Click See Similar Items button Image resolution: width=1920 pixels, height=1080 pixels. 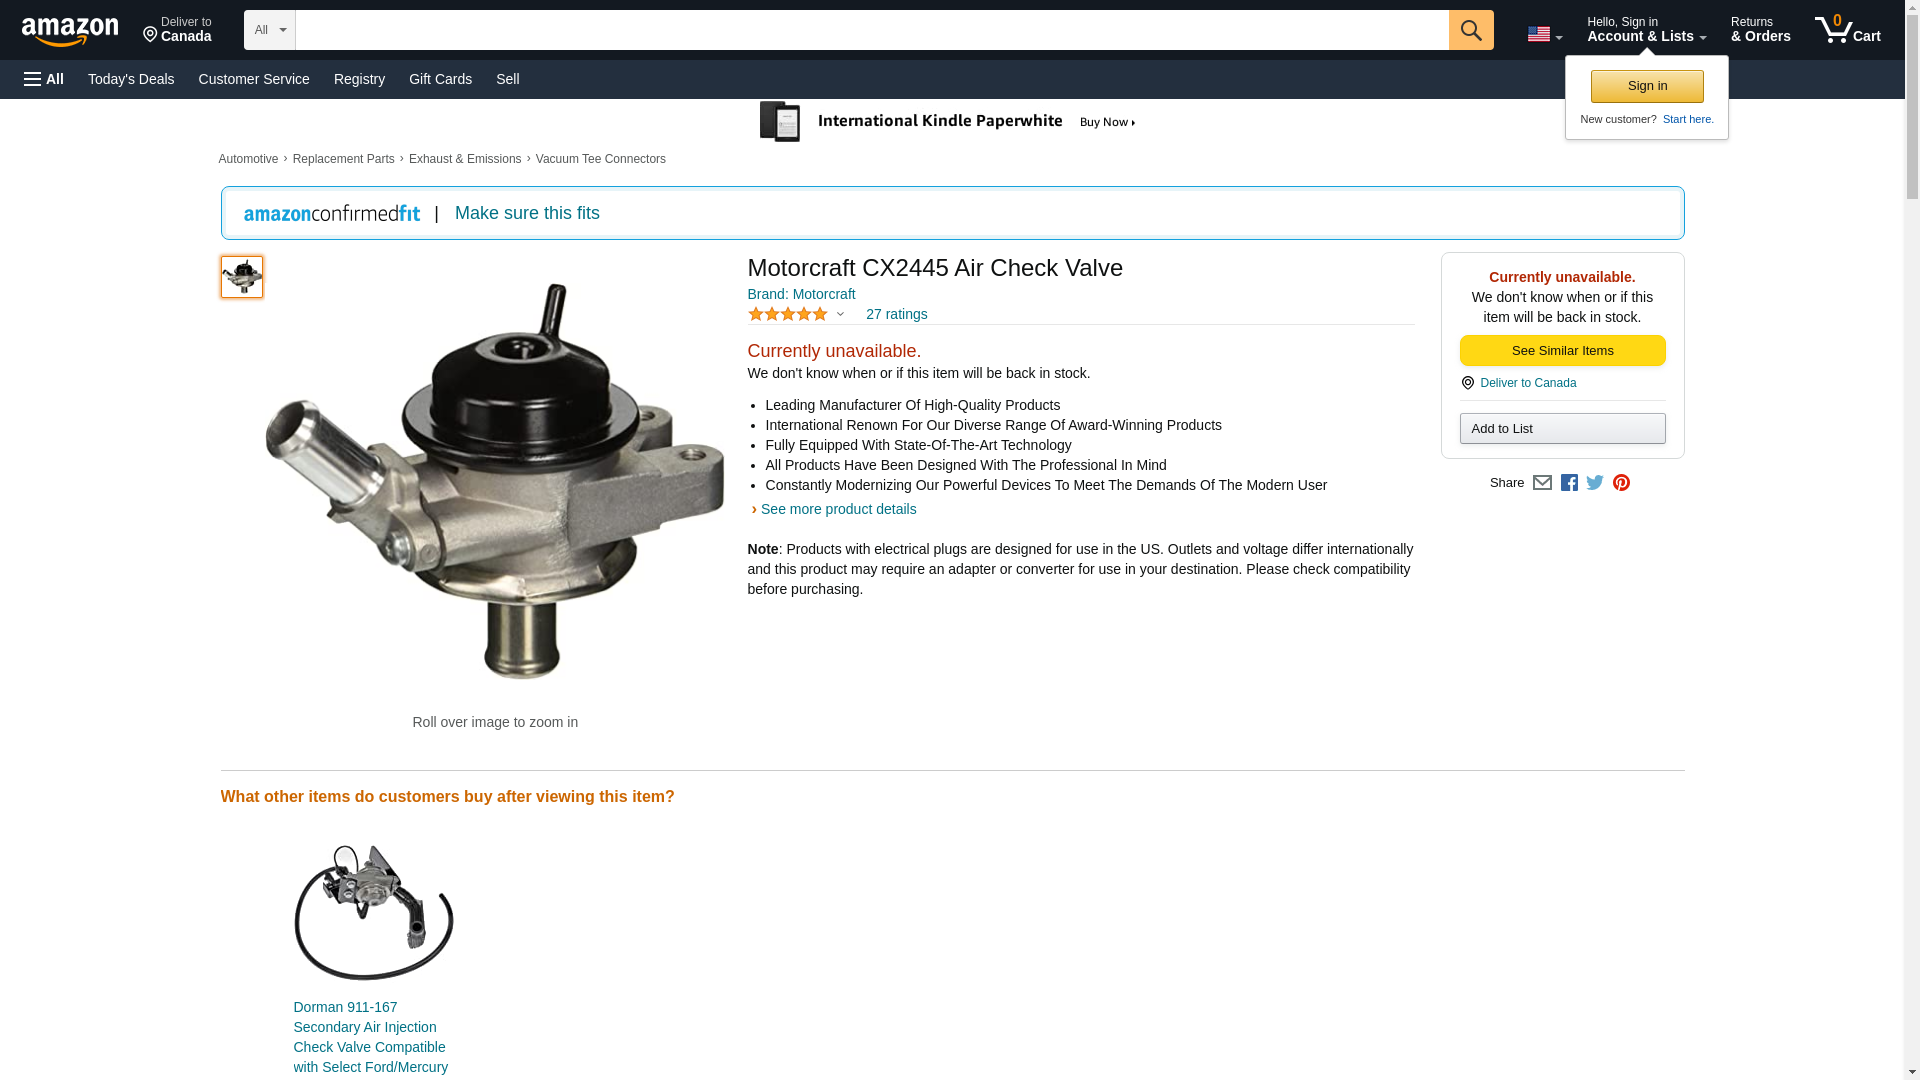point(1562,351)
